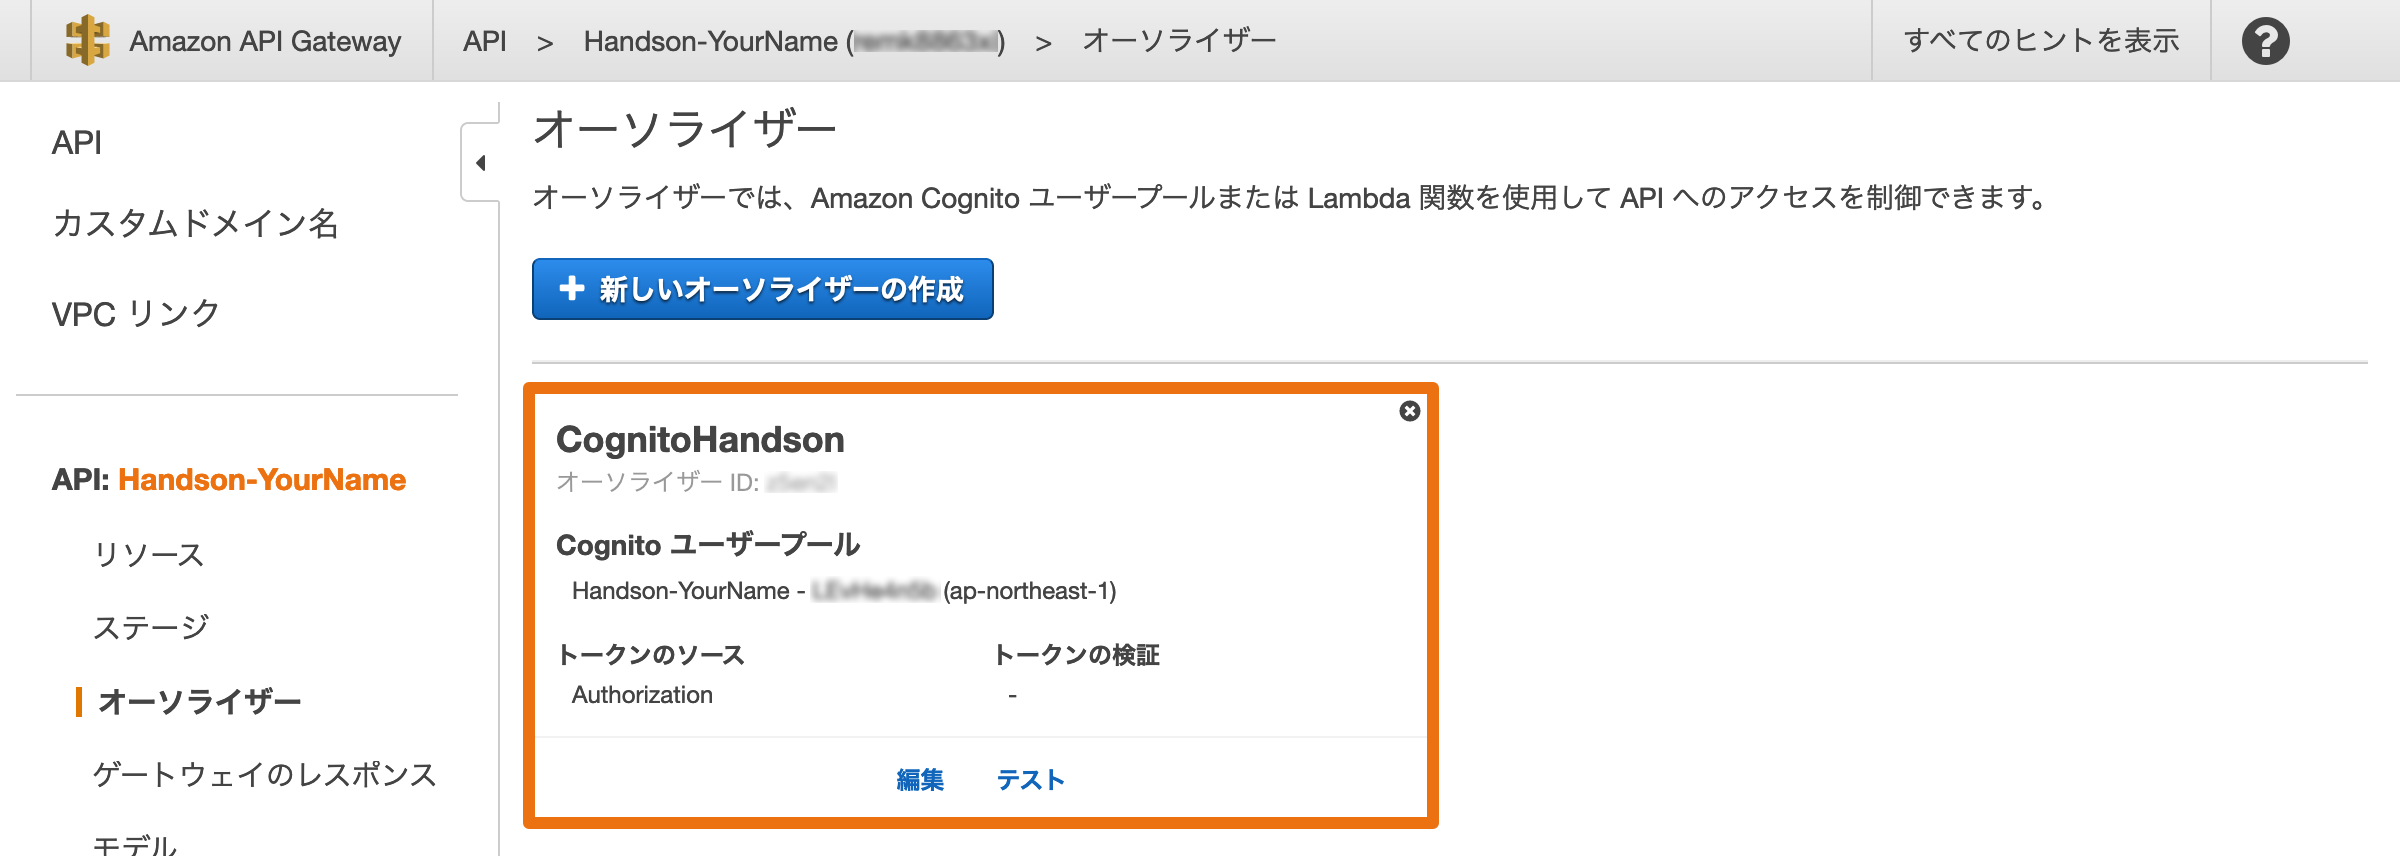2400x856 pixels.
Task: Create a new authorizer with the blue button
Action: point(762,289)
